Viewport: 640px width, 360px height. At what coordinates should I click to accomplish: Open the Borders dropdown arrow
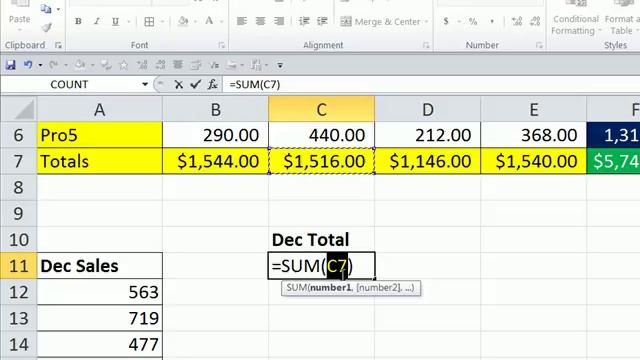(x=162, y=22)
